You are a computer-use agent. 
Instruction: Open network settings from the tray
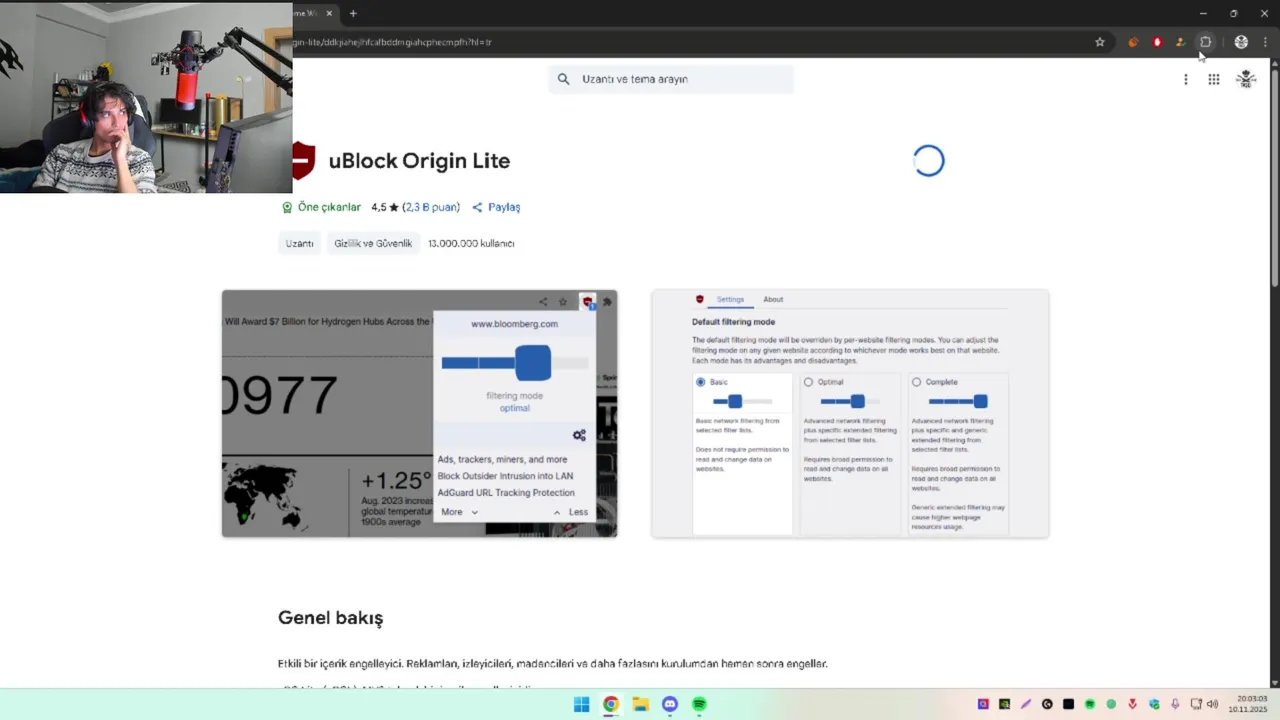click(1196, 704)
